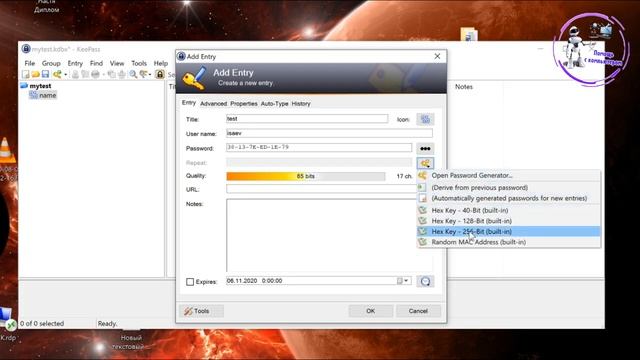The height and width of the screenshot is (360, 640).
Task: Click the password Quality bar
Action: tap(306, 176)
